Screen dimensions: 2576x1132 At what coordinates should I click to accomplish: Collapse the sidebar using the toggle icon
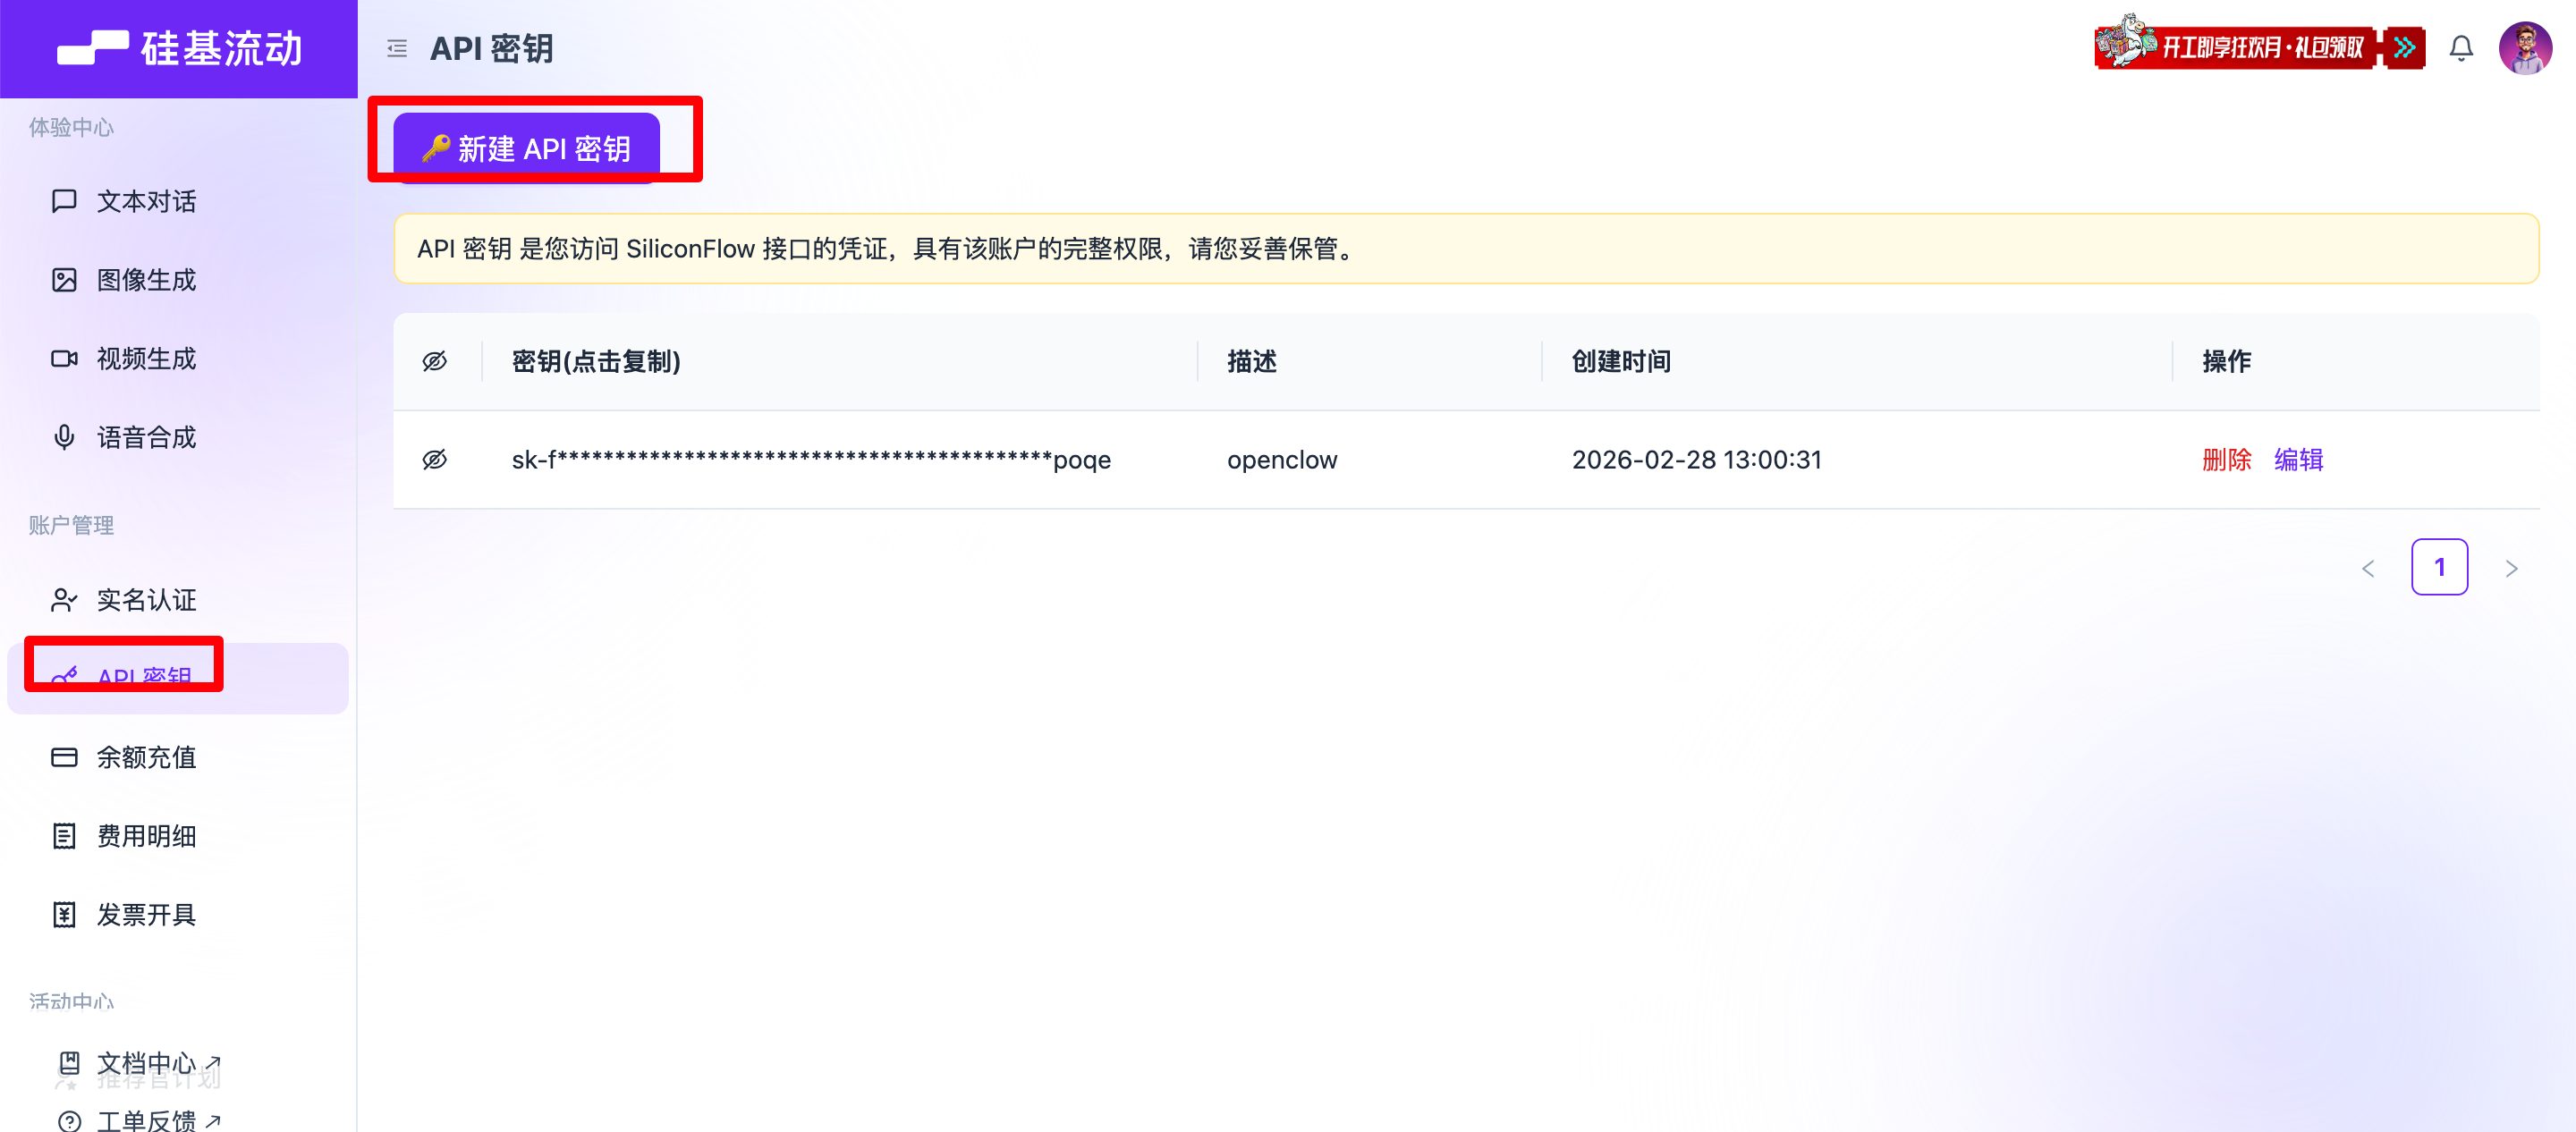click(x=396, y=47)
